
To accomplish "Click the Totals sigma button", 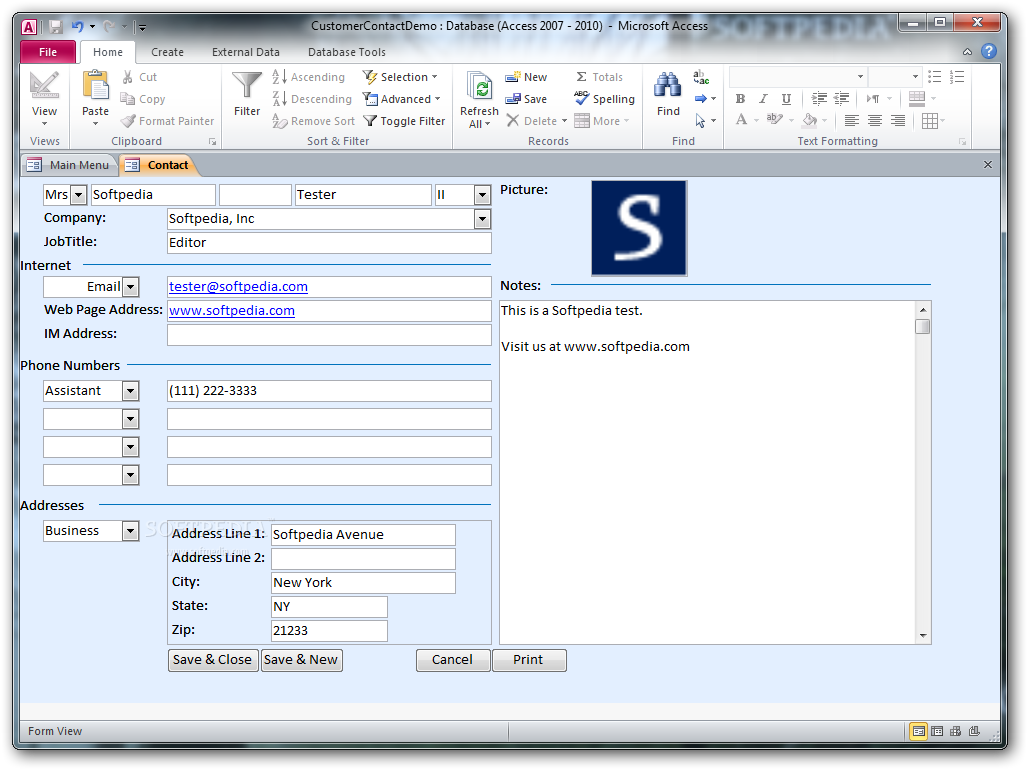I will coord(599,77).
